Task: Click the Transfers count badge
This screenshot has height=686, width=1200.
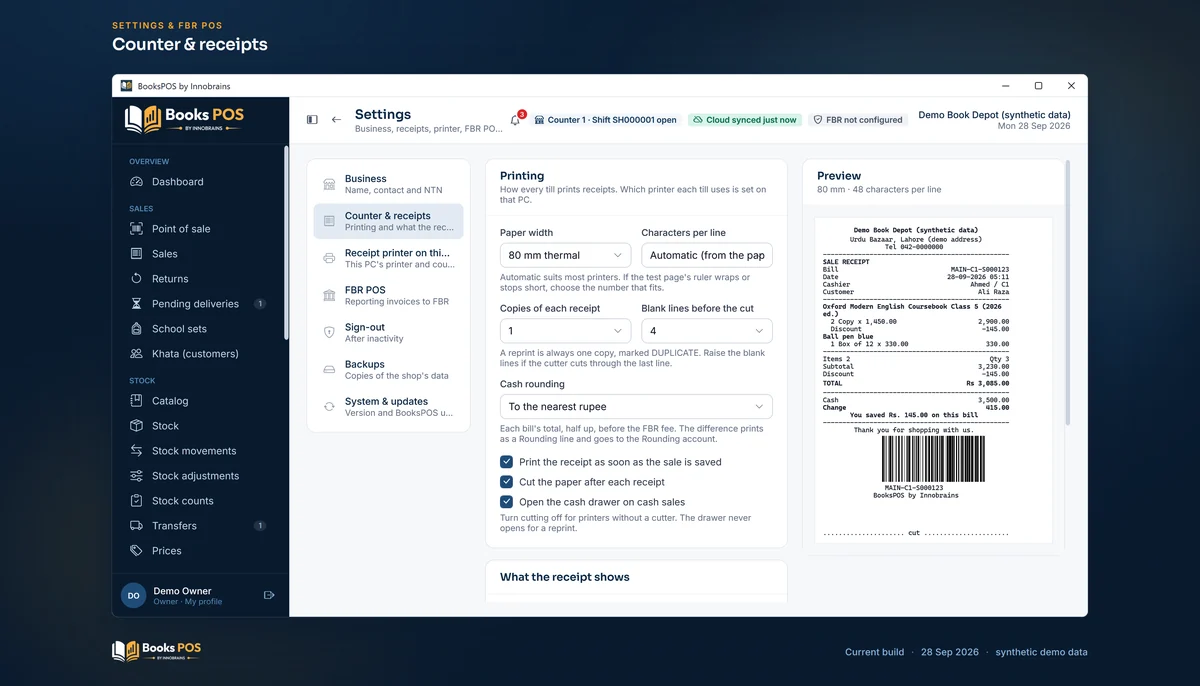Action: pyautogui.click(x=260, y=526)
